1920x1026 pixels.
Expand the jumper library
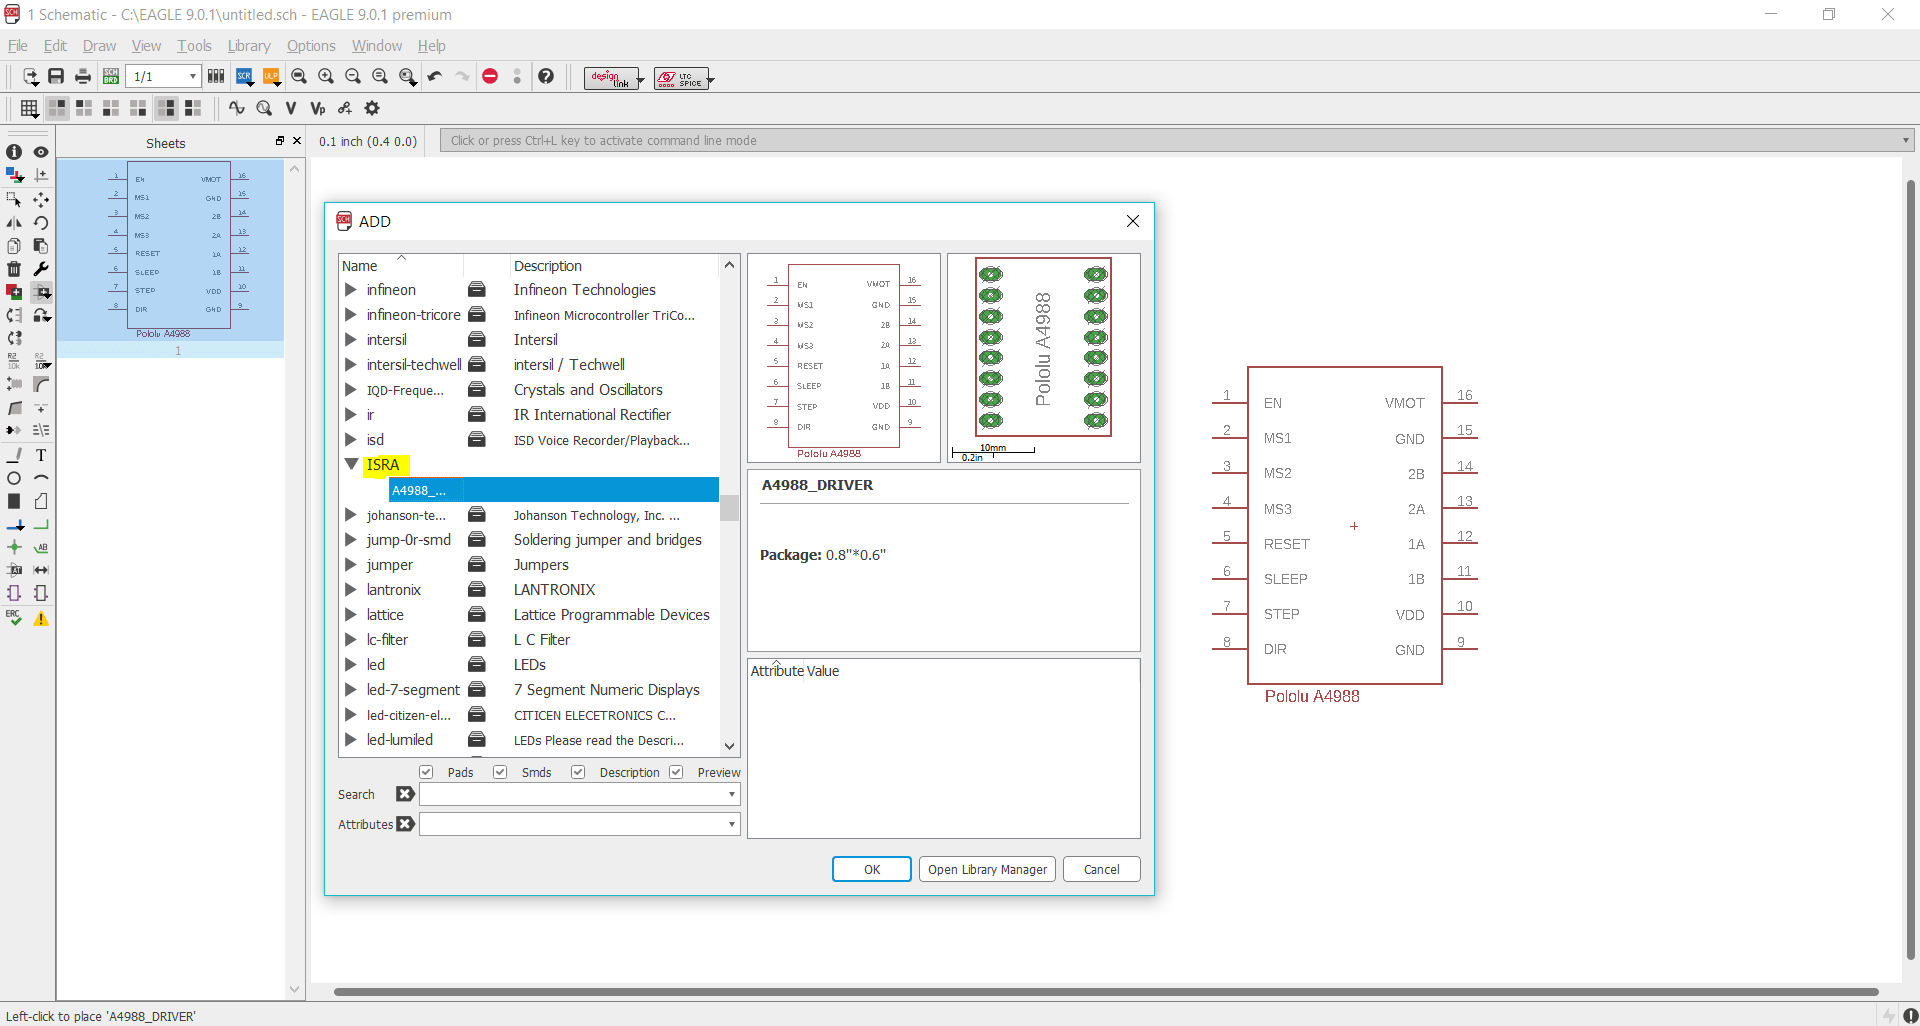pos(351,565)
